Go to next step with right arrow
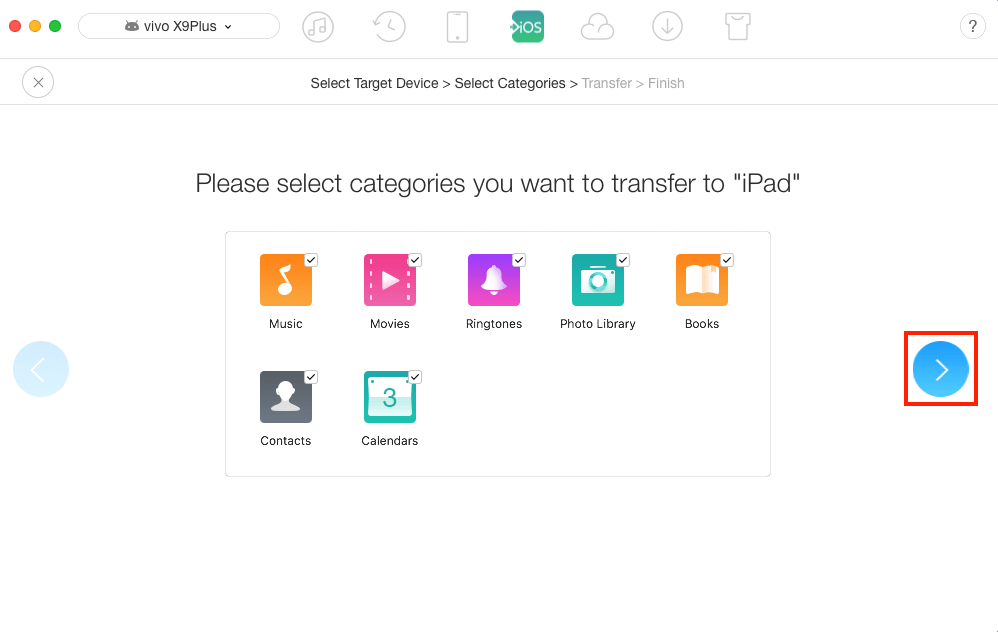 click(x=941, y=369)
